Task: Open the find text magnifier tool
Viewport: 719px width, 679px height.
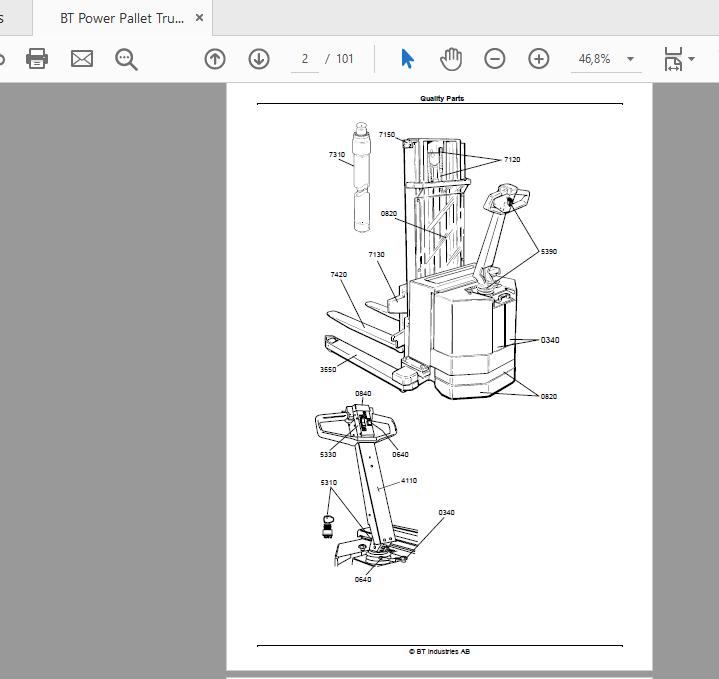Action: pyautogui.click(x=126, y=60)
